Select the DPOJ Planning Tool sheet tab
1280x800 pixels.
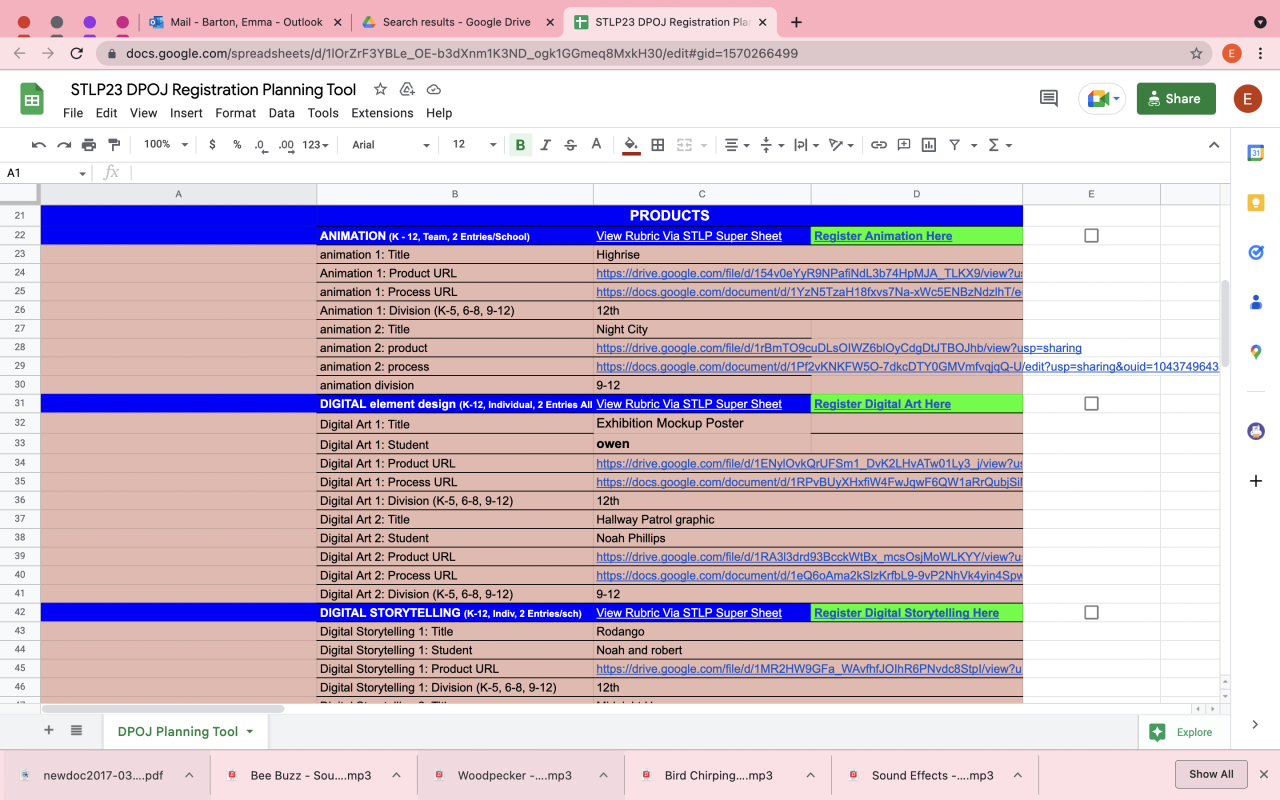coord(178,731)
